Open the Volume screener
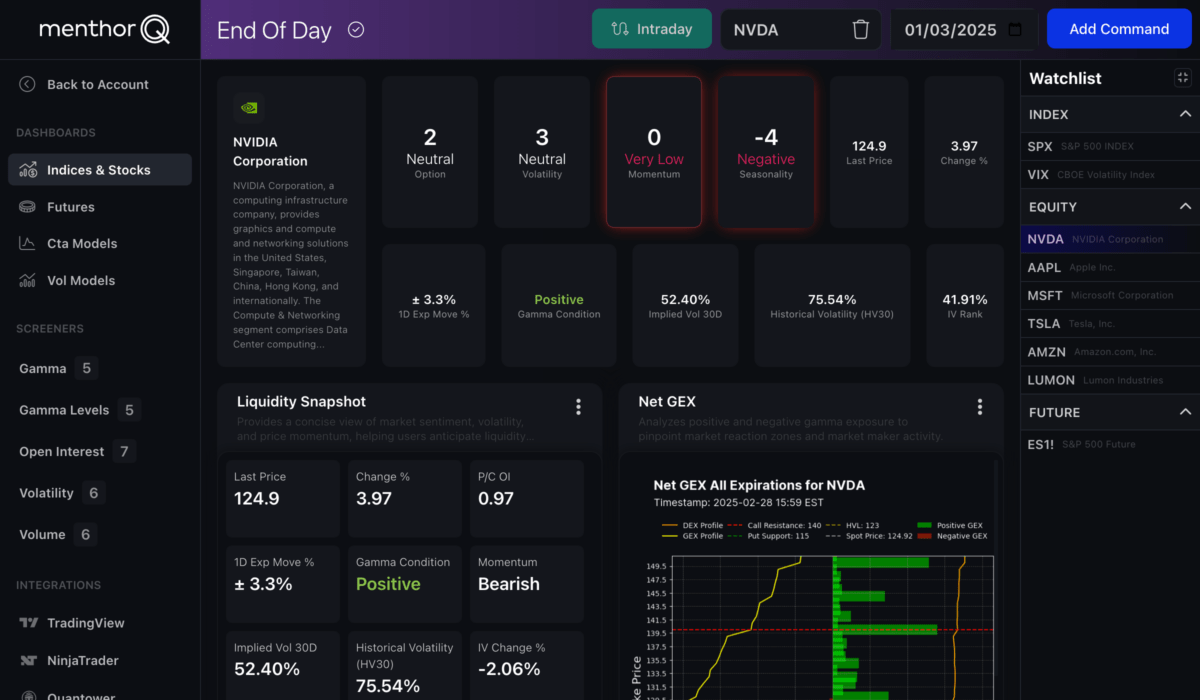 pos(57,535)
